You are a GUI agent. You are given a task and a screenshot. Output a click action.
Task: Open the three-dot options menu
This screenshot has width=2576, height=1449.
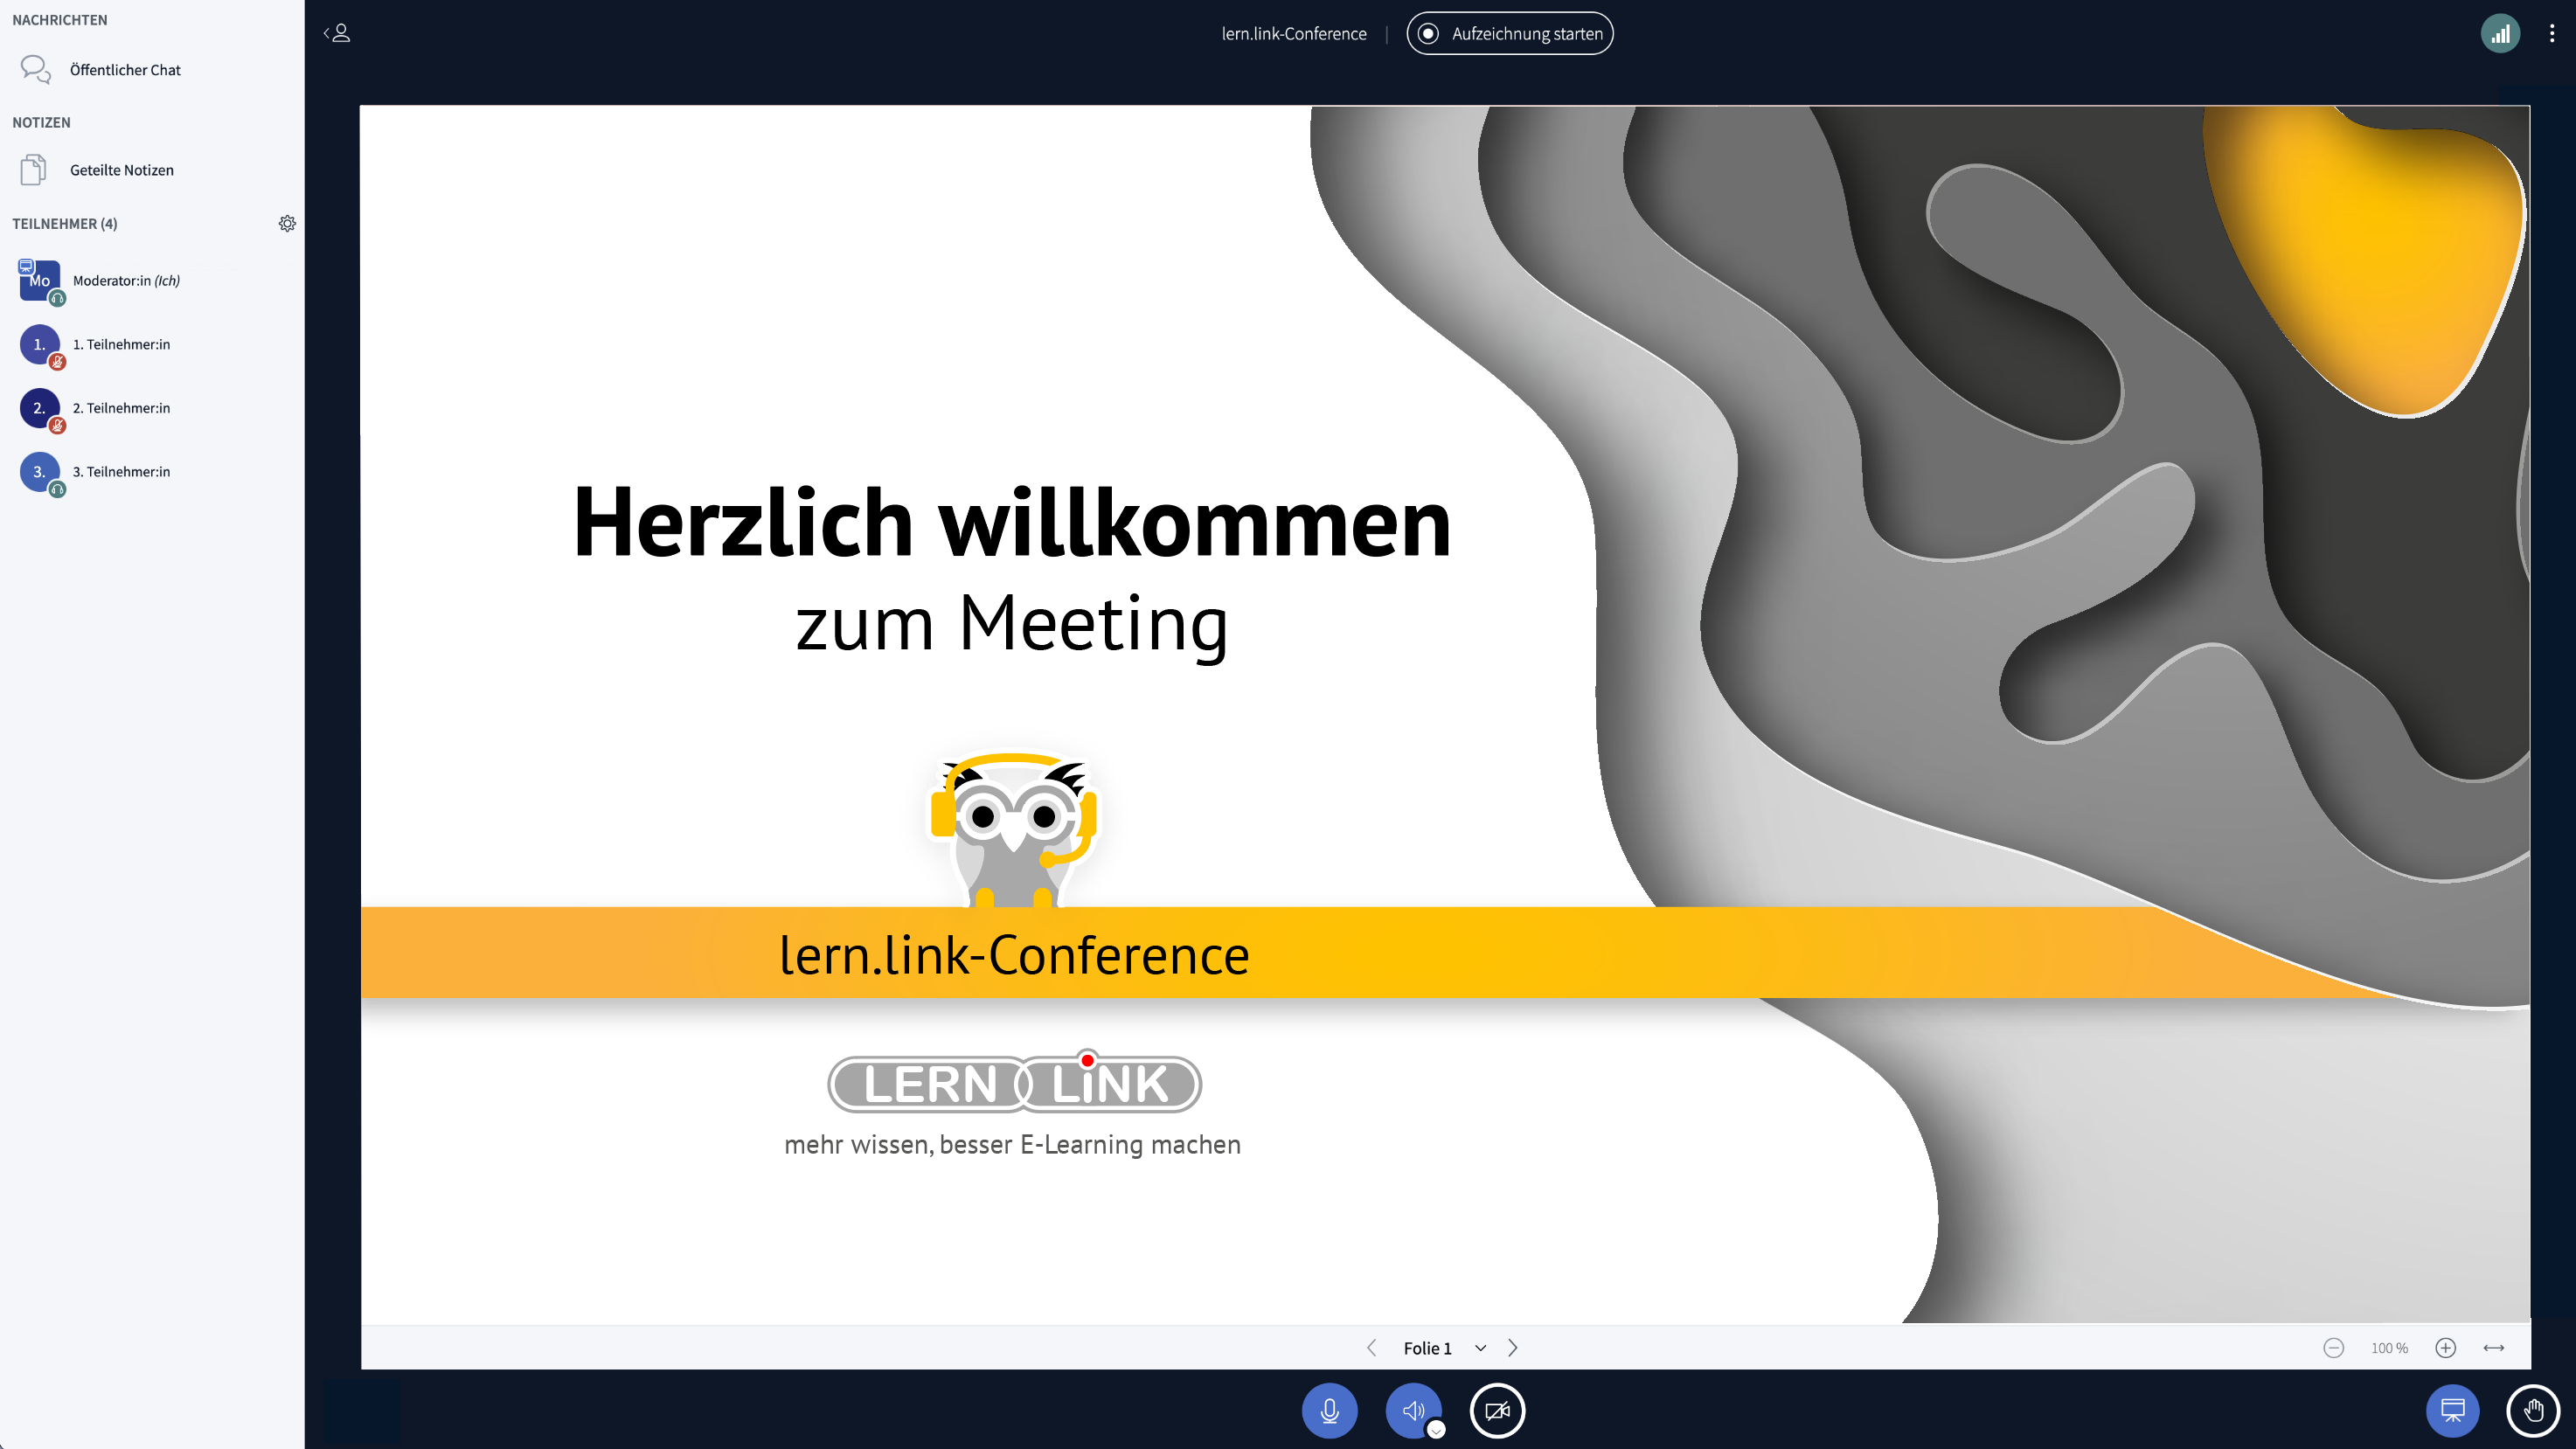tap(2552, 33)
